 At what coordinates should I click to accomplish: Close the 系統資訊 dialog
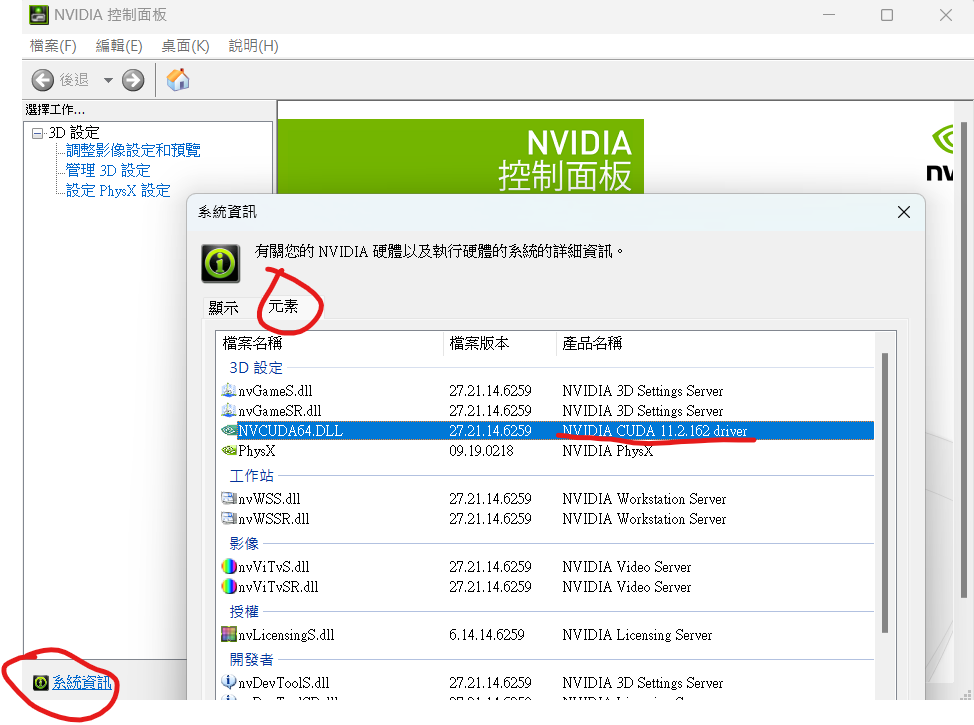coord(904,212)
